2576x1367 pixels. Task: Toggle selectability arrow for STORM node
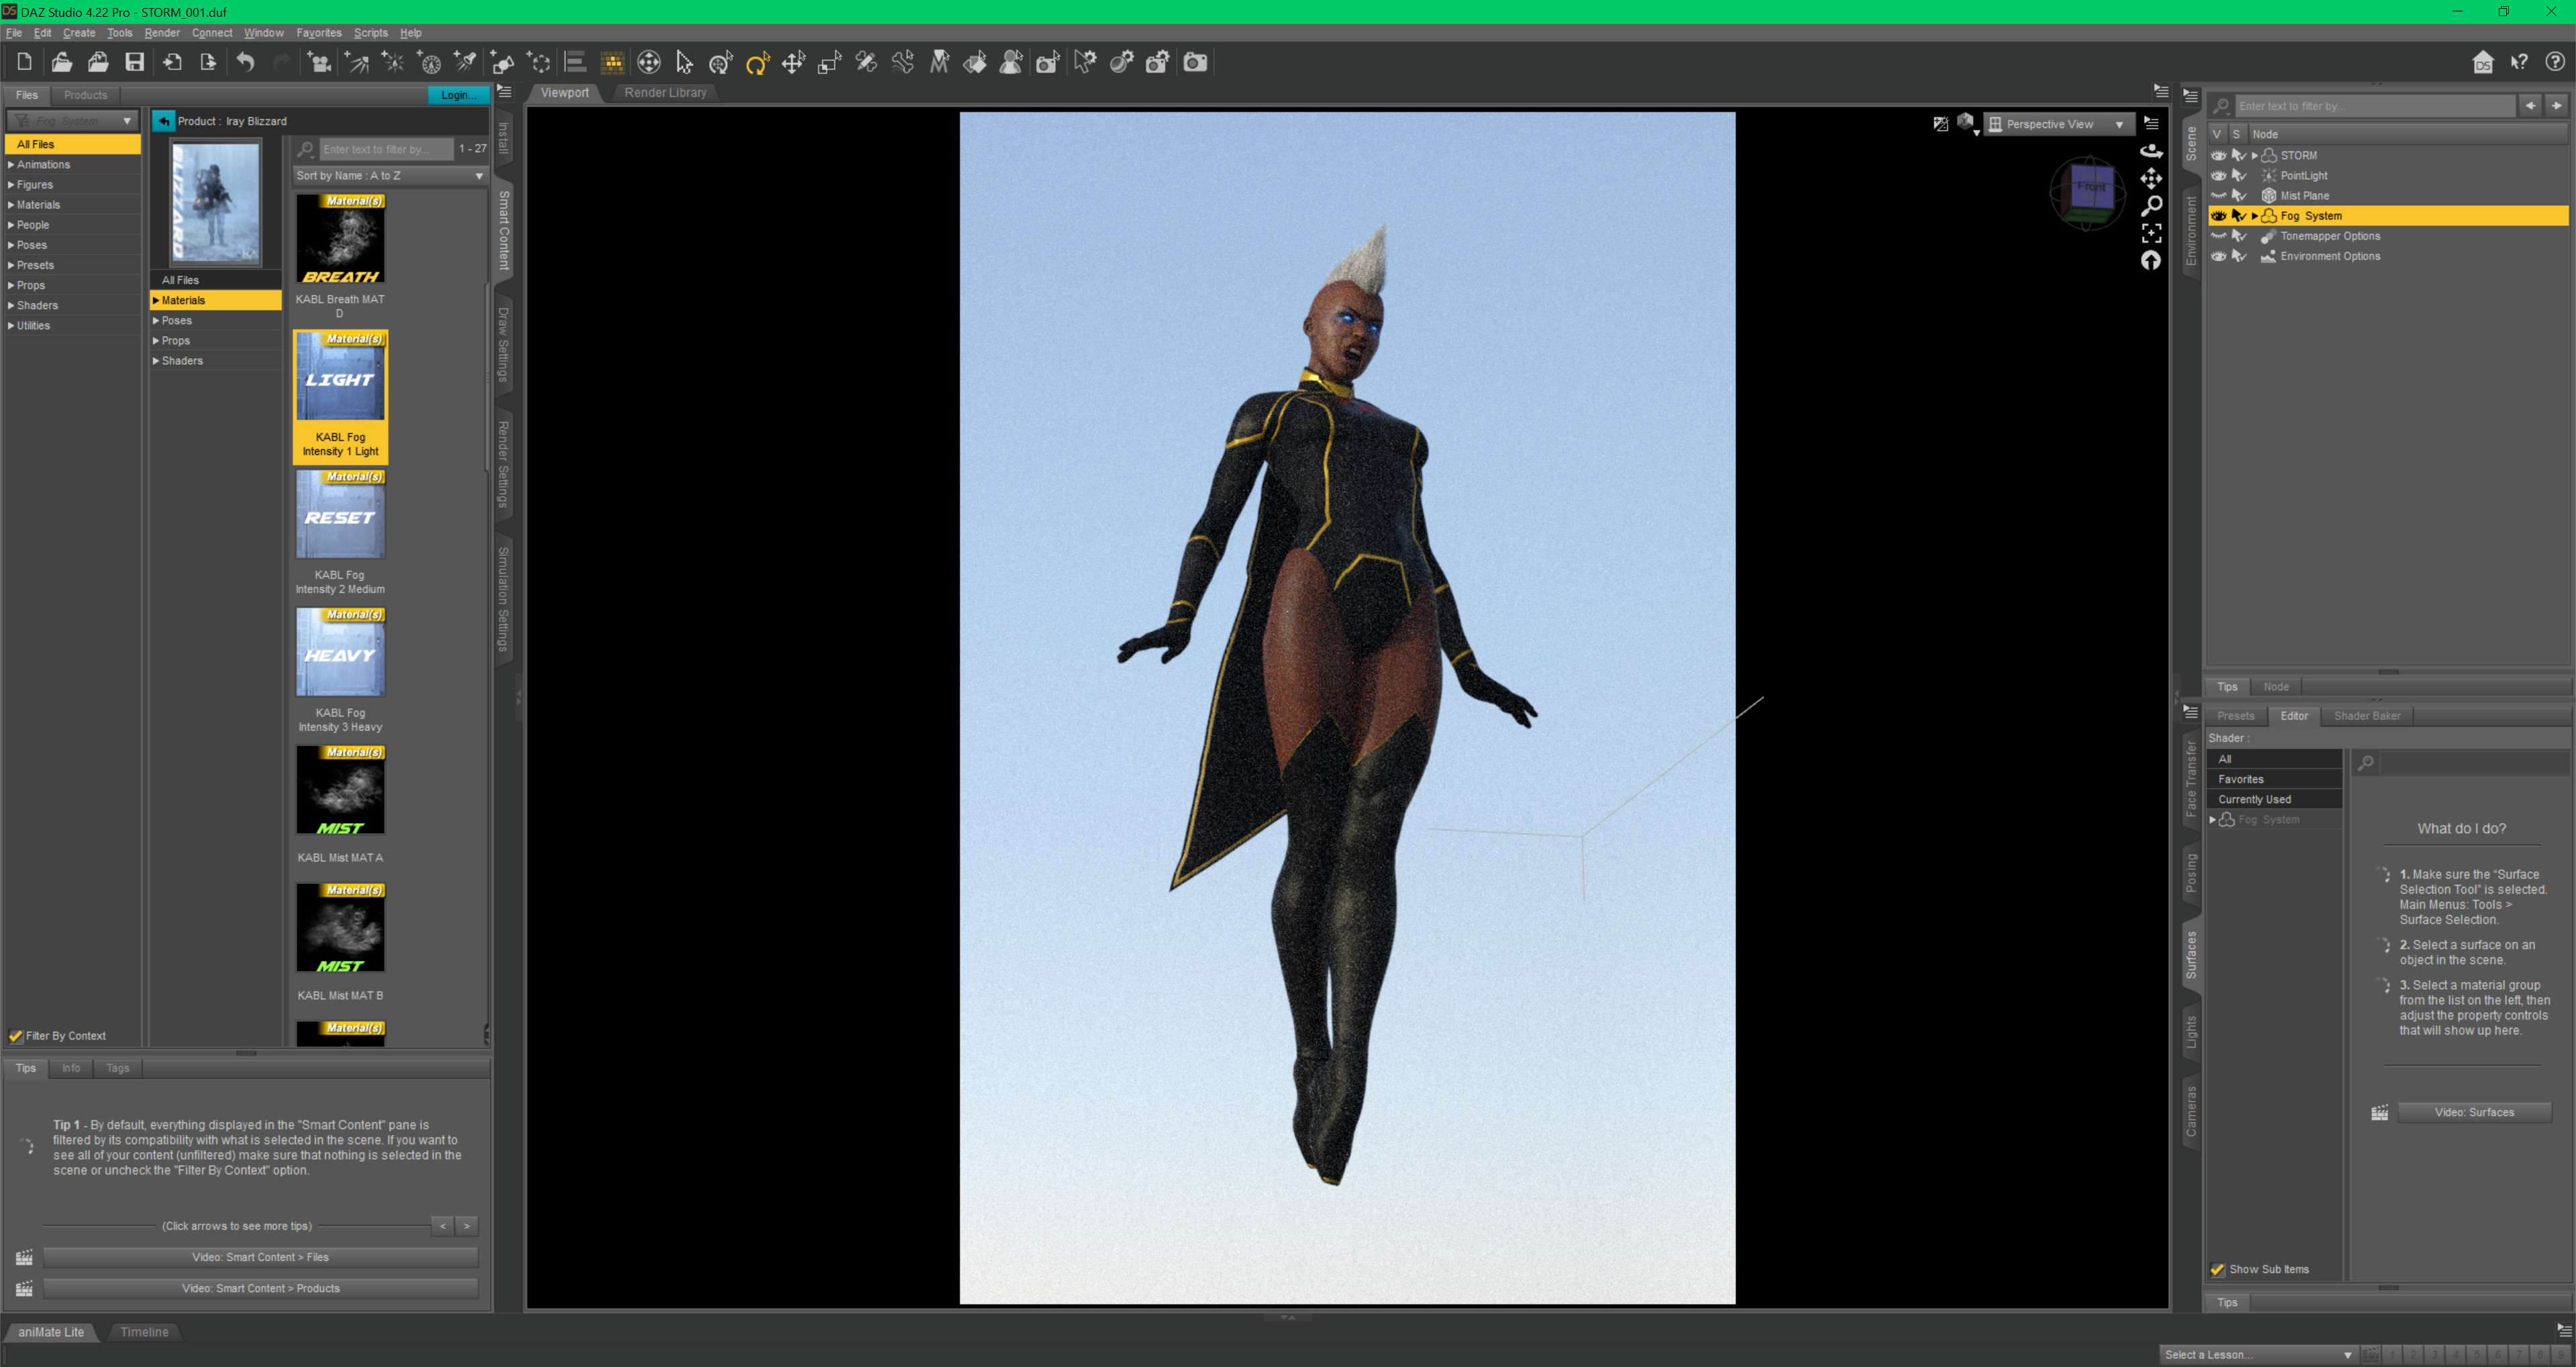click(x=2238, y=156)
